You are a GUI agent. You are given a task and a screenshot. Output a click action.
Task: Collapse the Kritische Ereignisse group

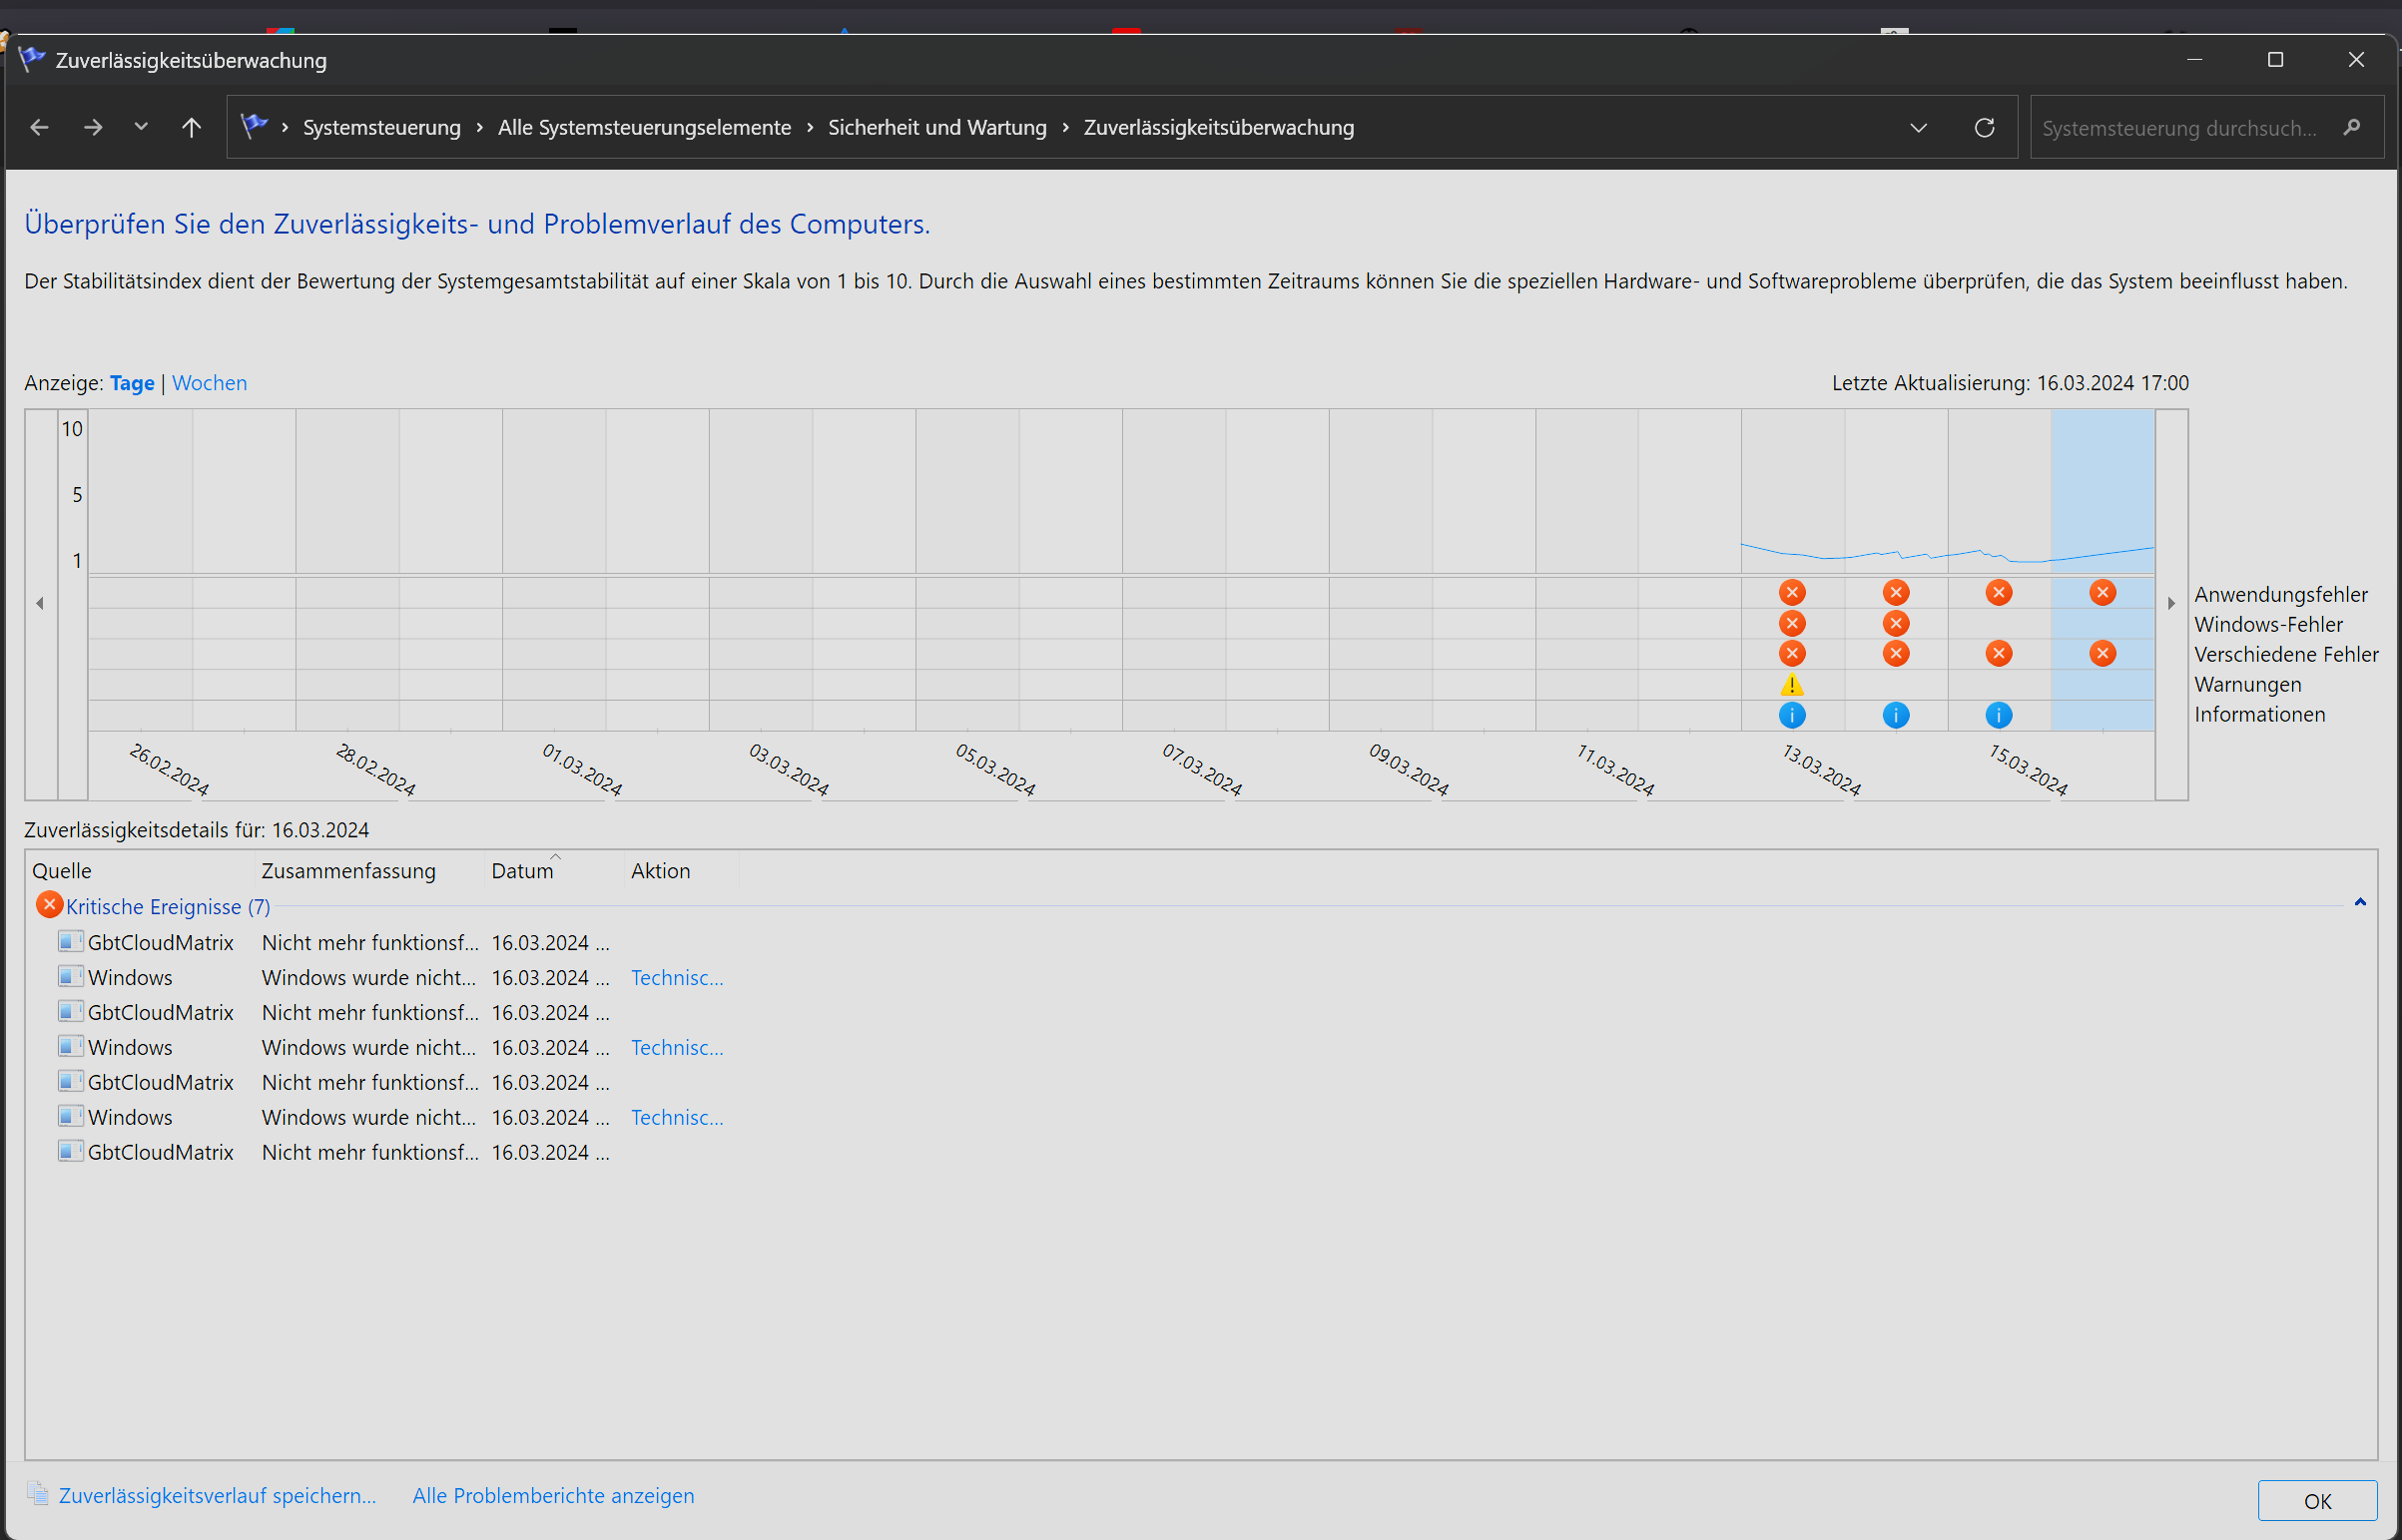point(2359,902)
